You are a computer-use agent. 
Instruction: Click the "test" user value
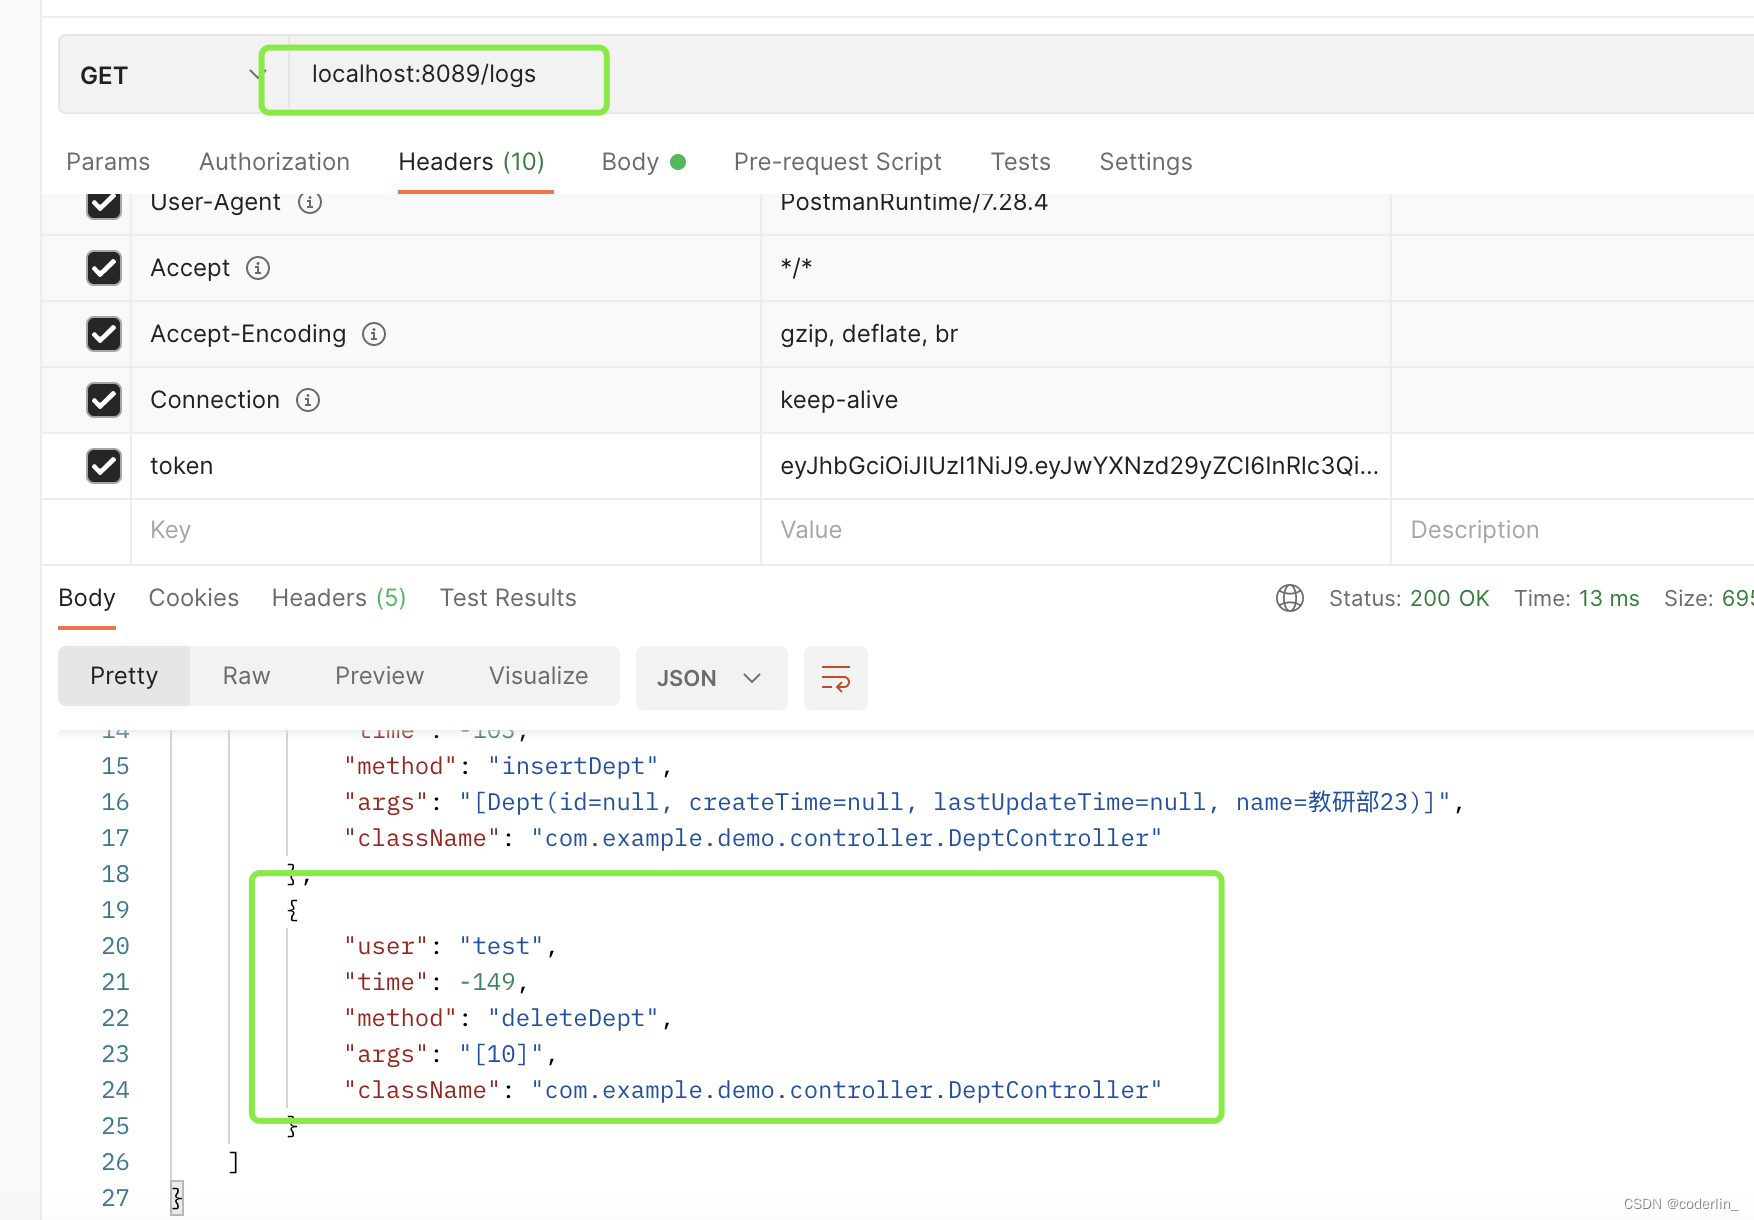(x=501, y=946)
